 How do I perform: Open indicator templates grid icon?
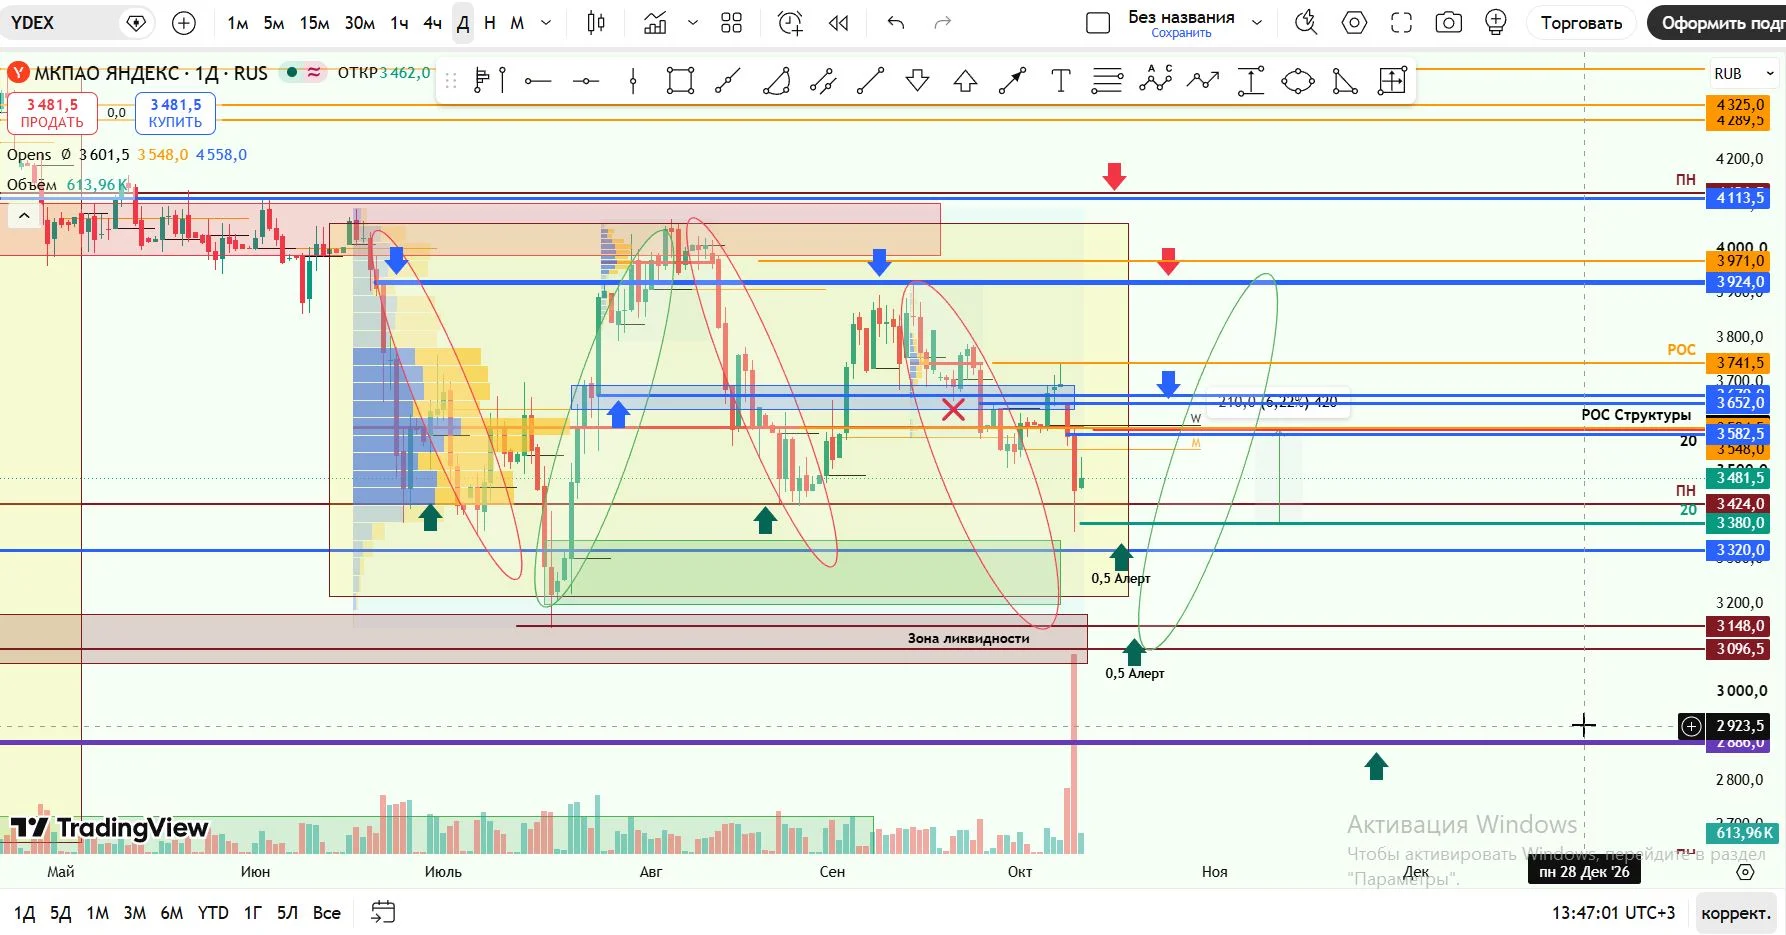click(732, 23)
